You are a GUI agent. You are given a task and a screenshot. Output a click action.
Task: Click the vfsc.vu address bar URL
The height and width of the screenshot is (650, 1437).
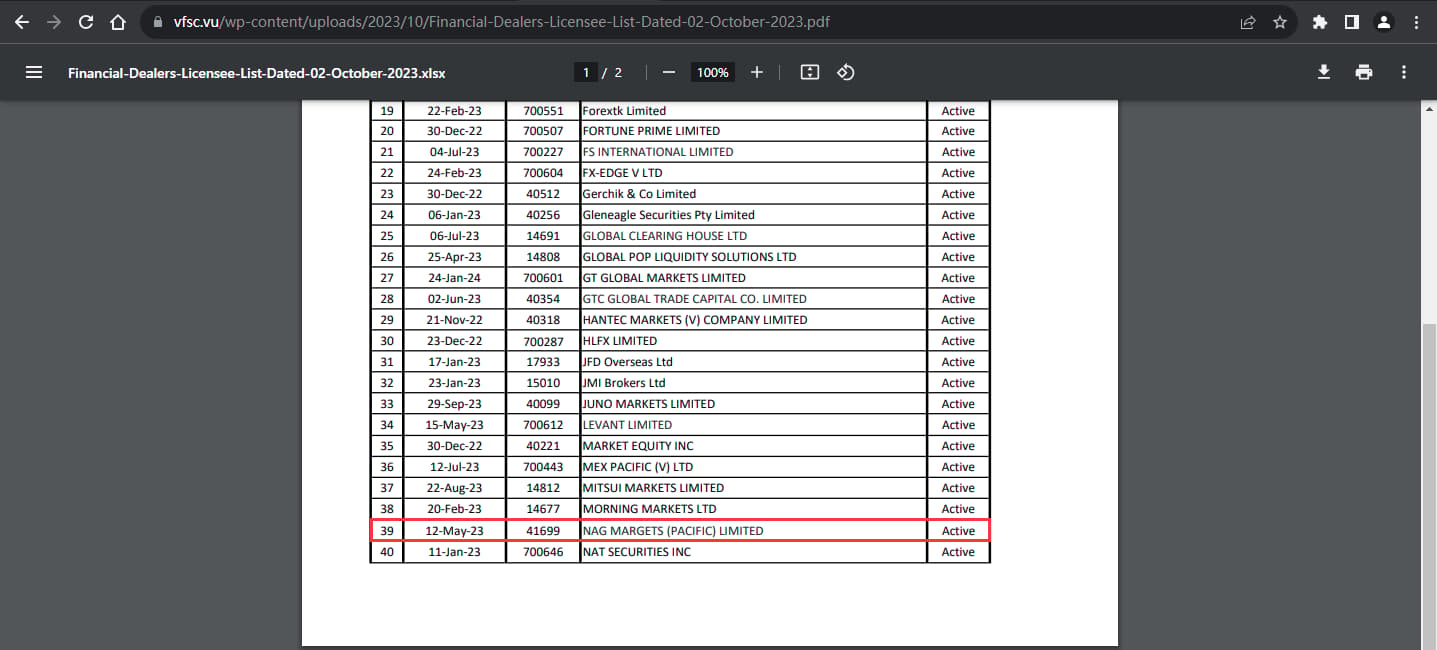pyautogui.click(x=500, y=22)
